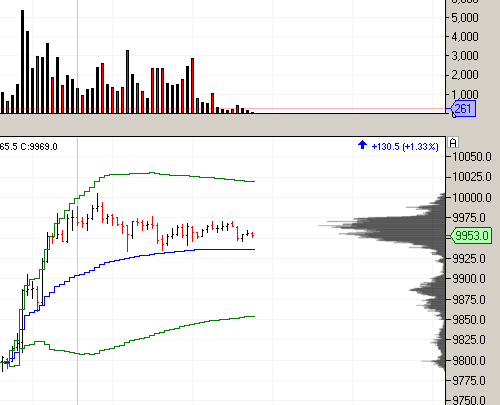Click the blue 261 volume tag
The image size is (500, 405).
463,109
